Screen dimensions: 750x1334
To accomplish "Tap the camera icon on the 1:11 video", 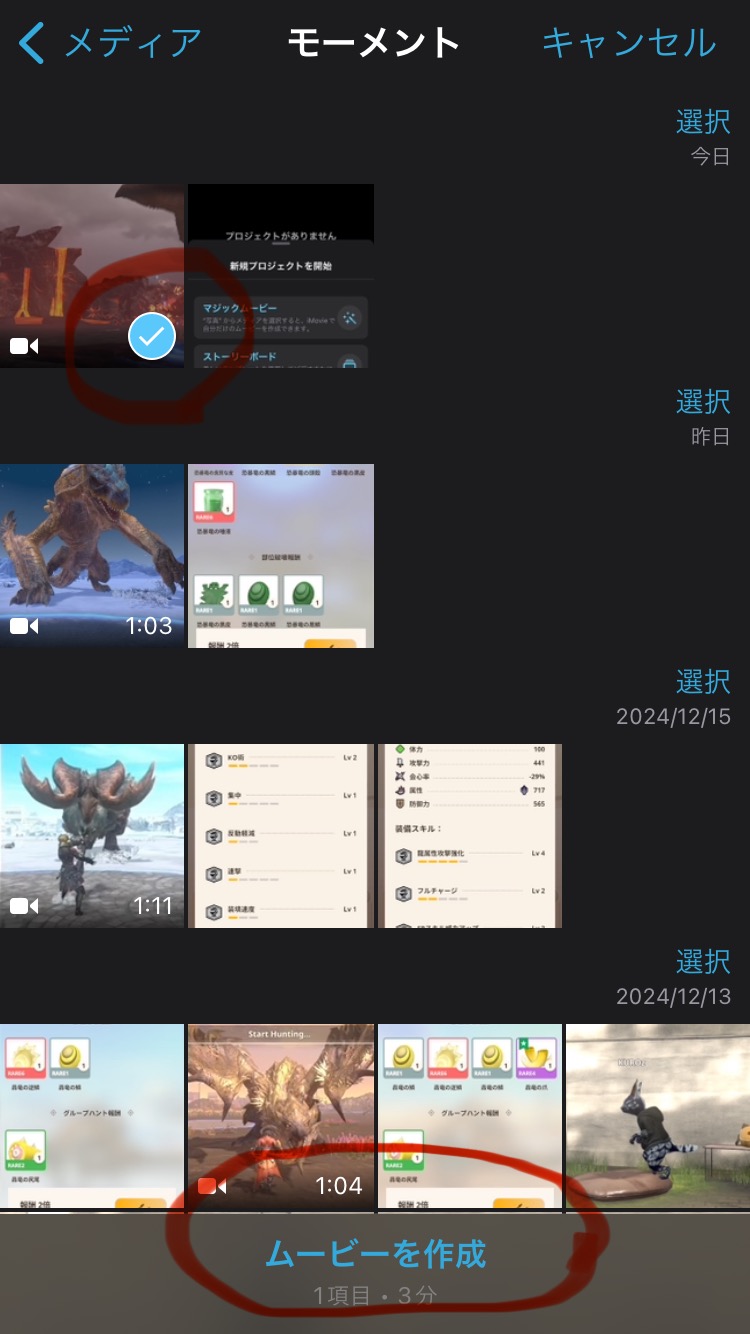I will [x=24, y=906].
